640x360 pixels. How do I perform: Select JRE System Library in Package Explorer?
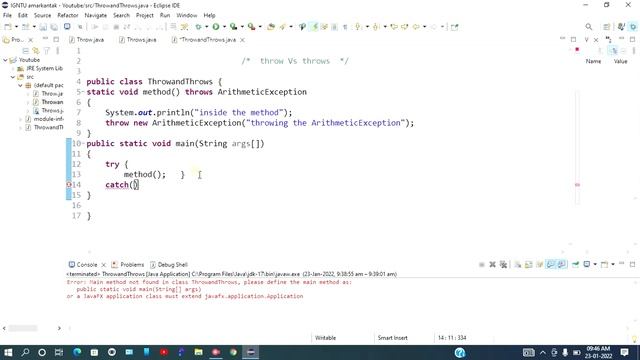(40, 69)
